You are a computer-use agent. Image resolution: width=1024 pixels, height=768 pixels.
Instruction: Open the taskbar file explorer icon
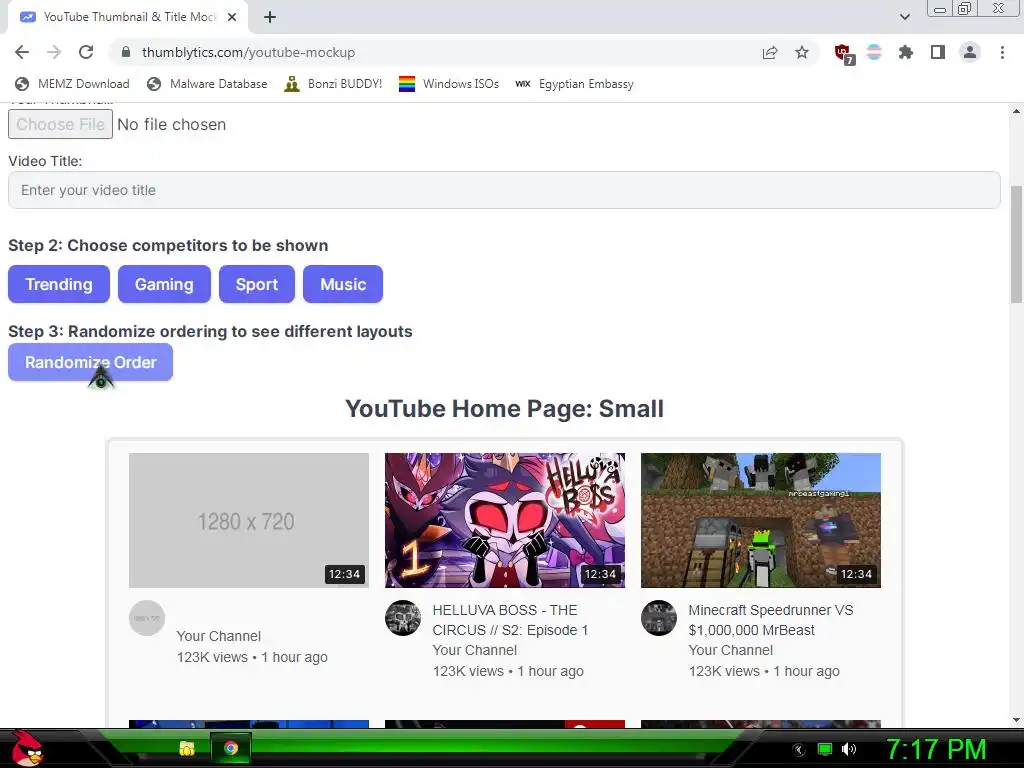click(x=187, y=748)
